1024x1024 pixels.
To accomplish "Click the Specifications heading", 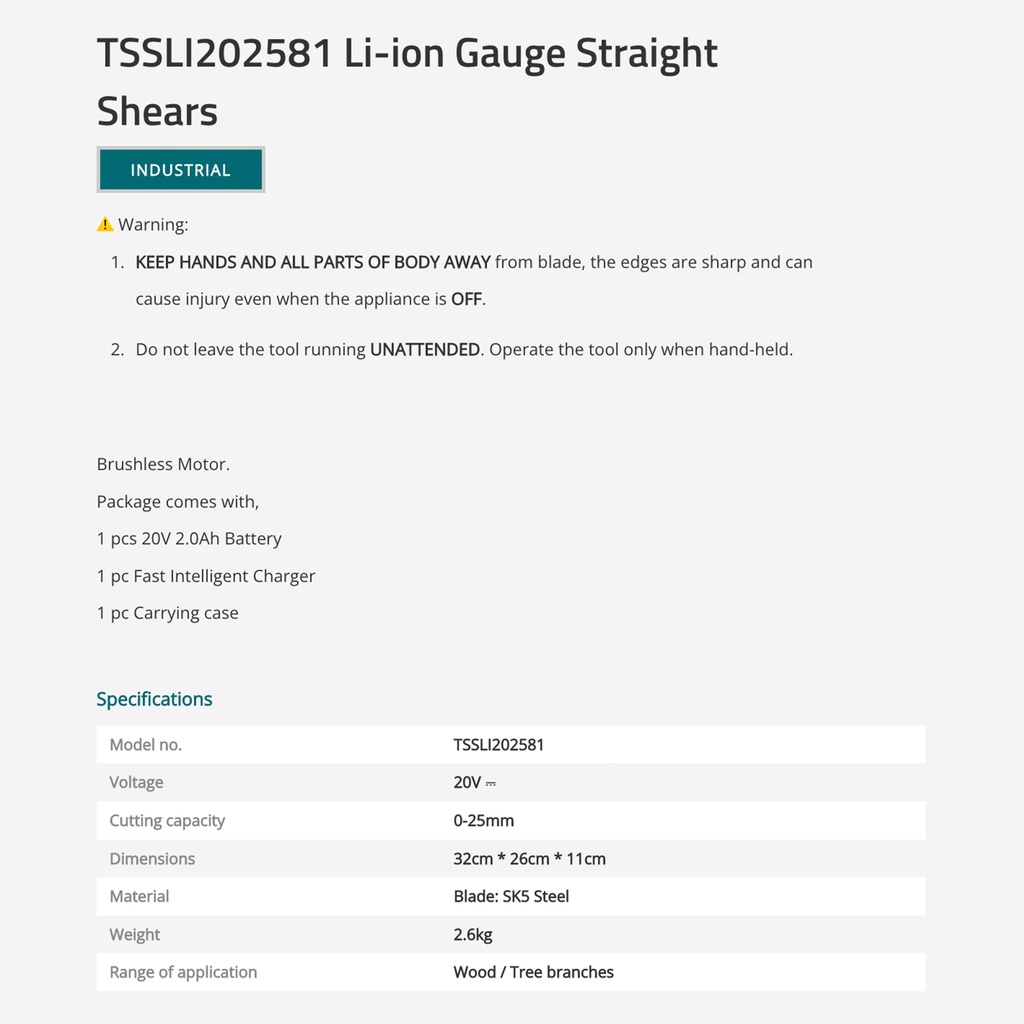I will [x=154, y=699].
